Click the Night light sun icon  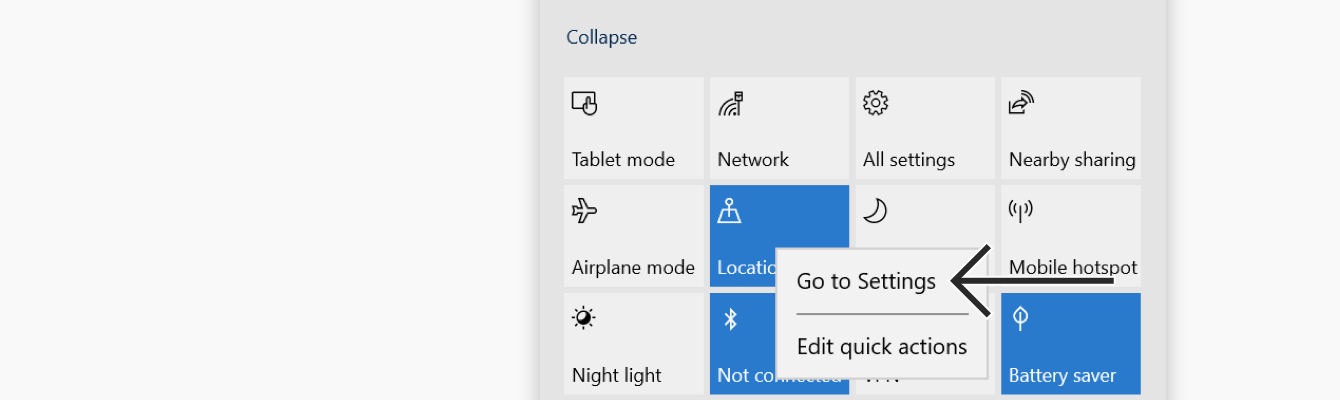tap(584, 319)
